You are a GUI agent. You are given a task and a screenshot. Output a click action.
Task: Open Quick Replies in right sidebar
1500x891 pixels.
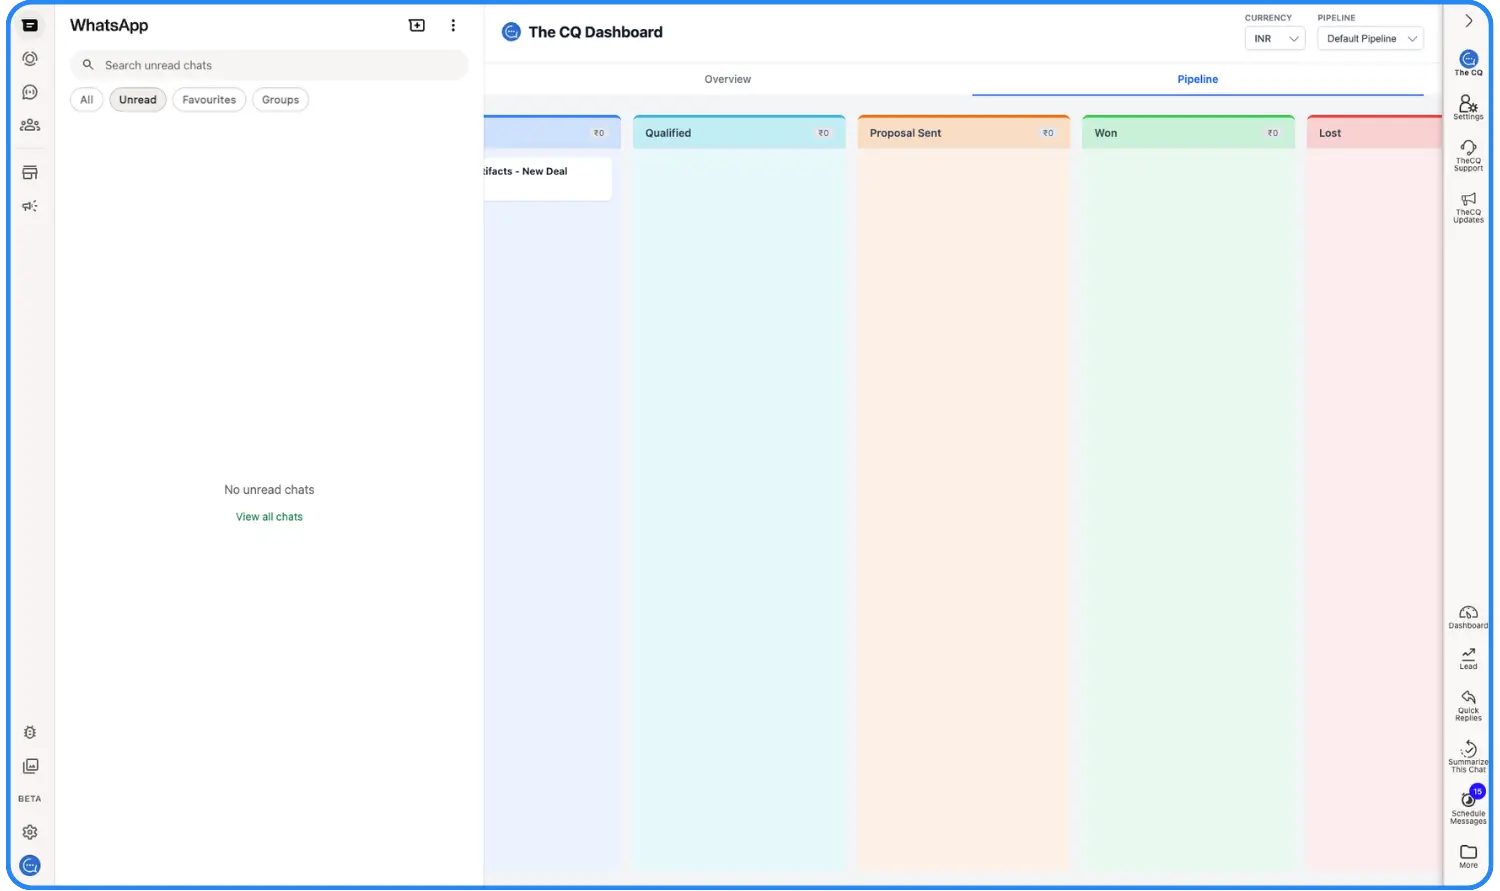point(1468,704)
